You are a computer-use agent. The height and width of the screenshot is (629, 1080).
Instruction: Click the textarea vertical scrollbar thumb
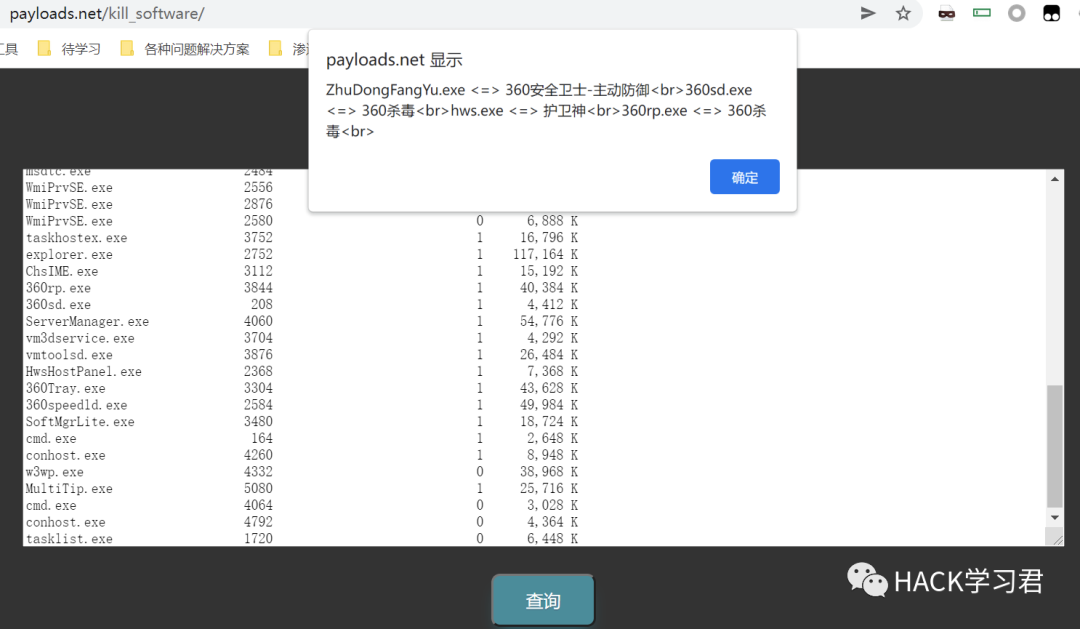point(1055,446)
